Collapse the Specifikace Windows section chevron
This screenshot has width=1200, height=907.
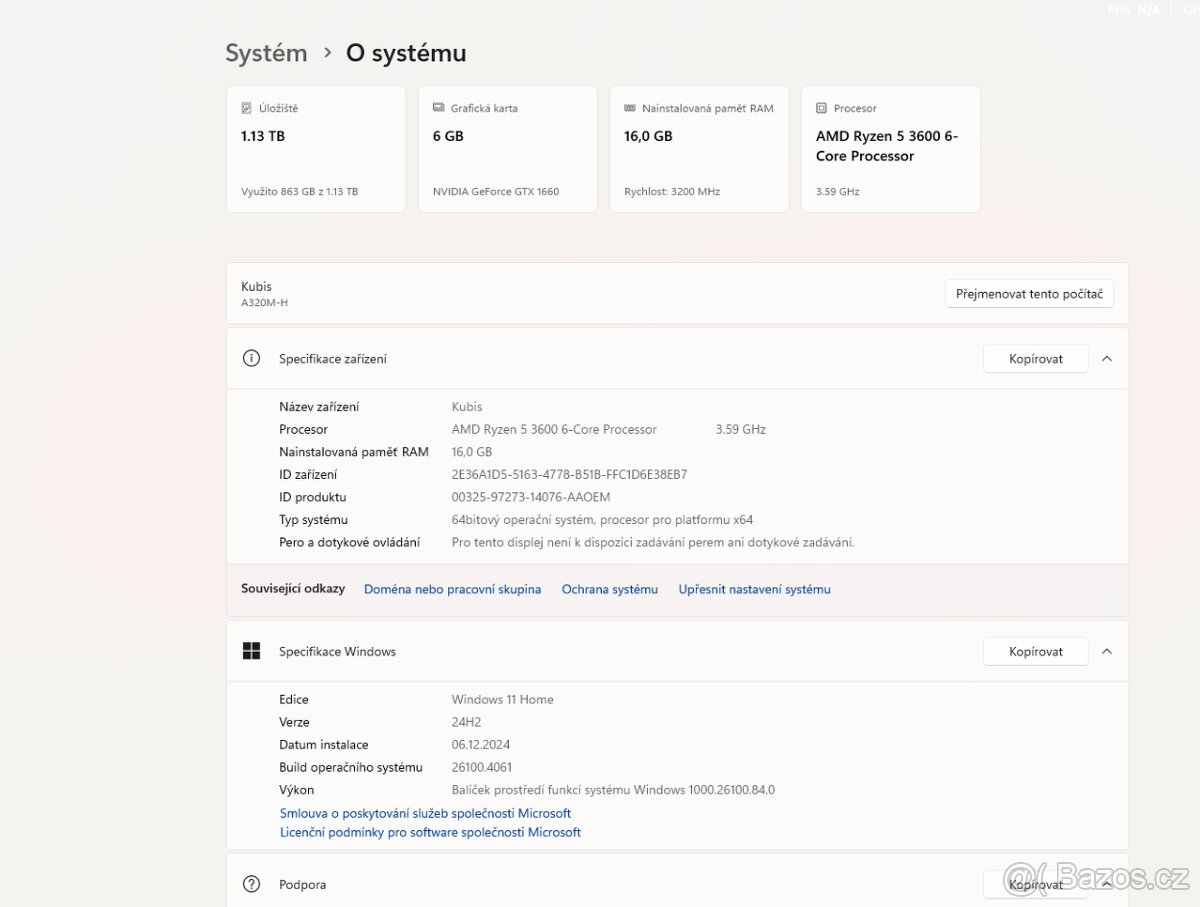[x=1106, y=651]
